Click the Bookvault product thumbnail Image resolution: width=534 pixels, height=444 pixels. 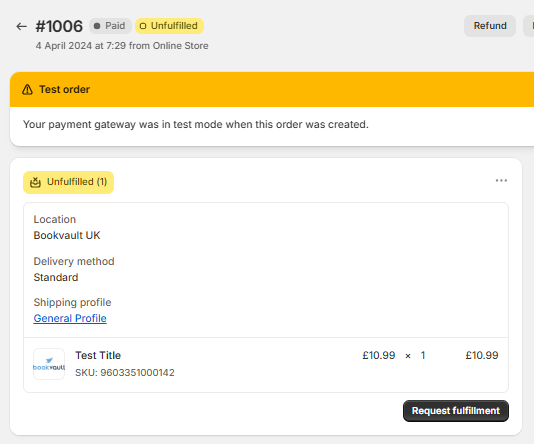[x=49, y=364]
